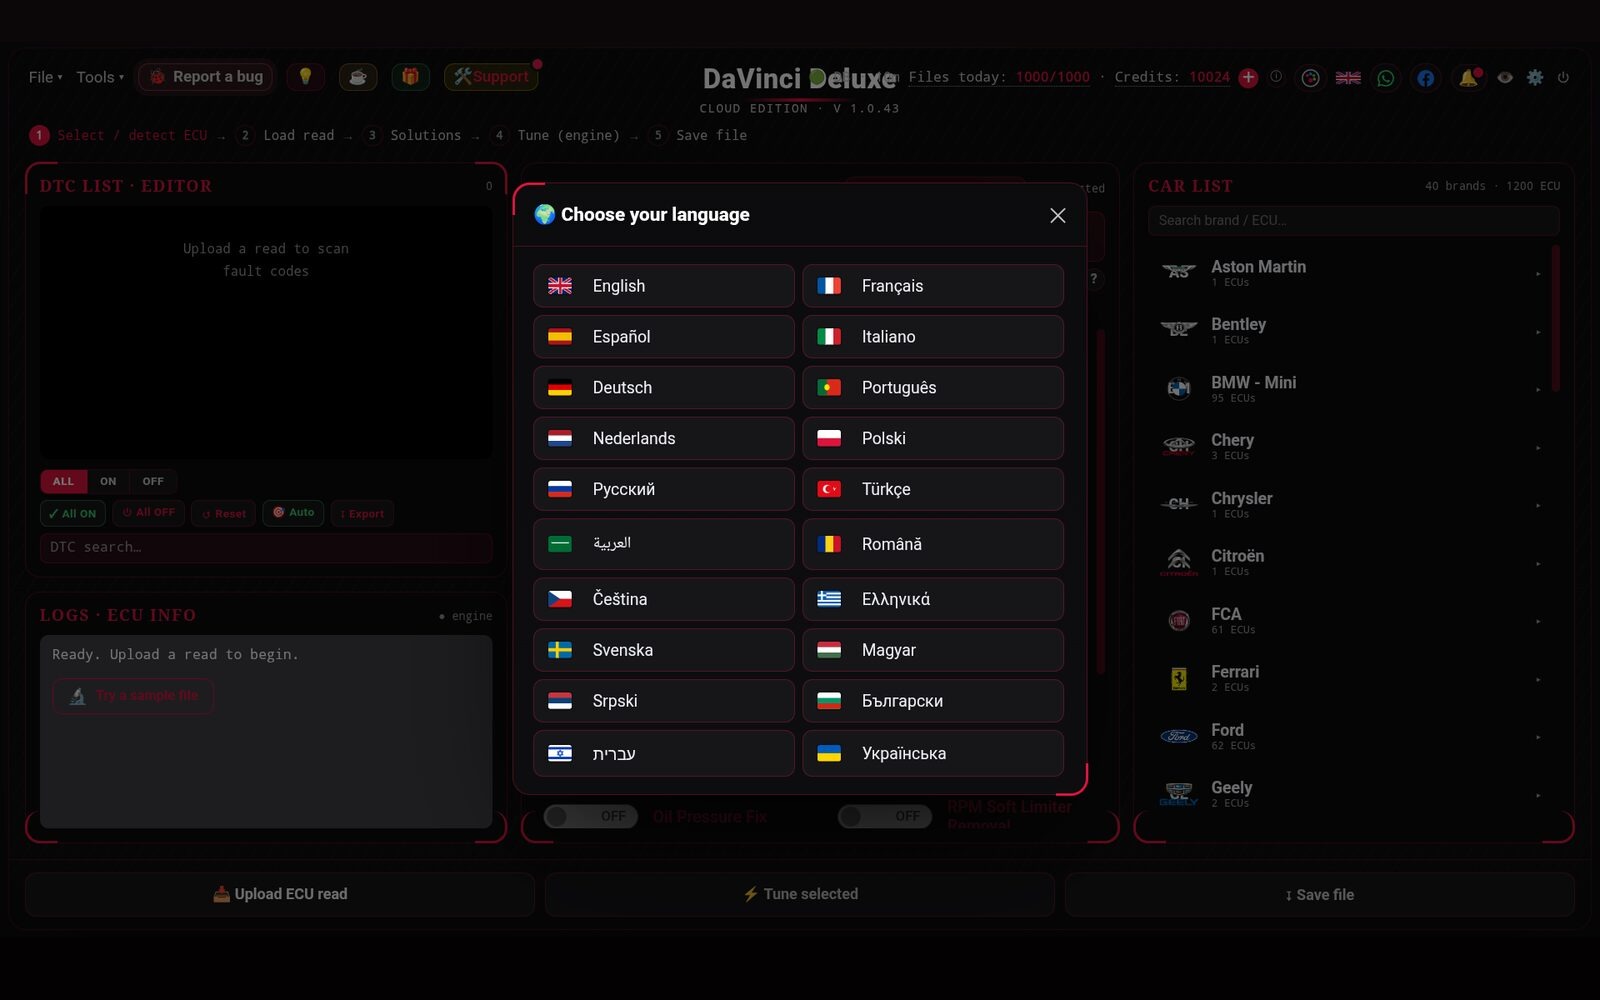Switch language to Magyar
The width and height of the screenshot is (1600, 1000).
tap(933, 650)
